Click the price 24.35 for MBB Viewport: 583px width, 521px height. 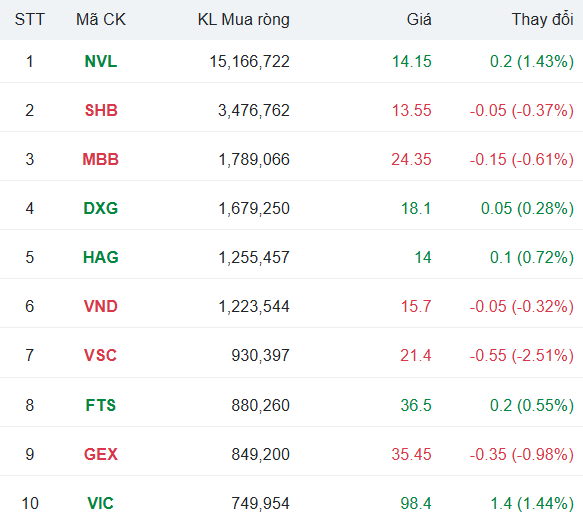tap(411, 160)
